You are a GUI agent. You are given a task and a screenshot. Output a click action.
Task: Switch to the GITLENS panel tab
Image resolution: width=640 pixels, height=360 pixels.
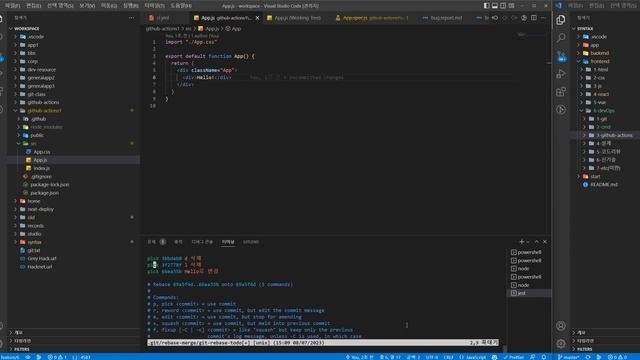click(x=251, y=242)
